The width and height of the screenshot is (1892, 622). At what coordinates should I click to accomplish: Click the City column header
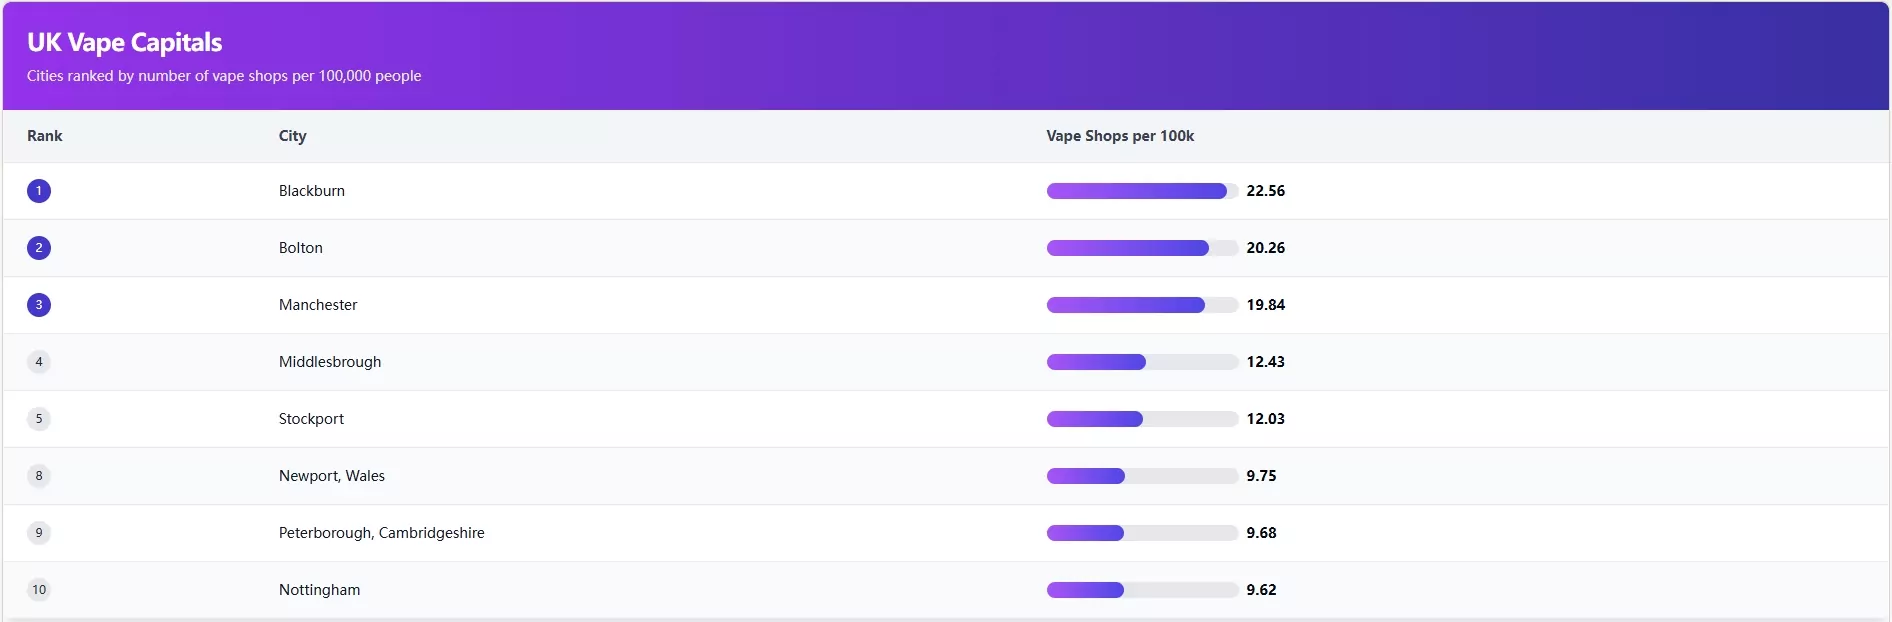pyautogui.click(x=292, y=136)
